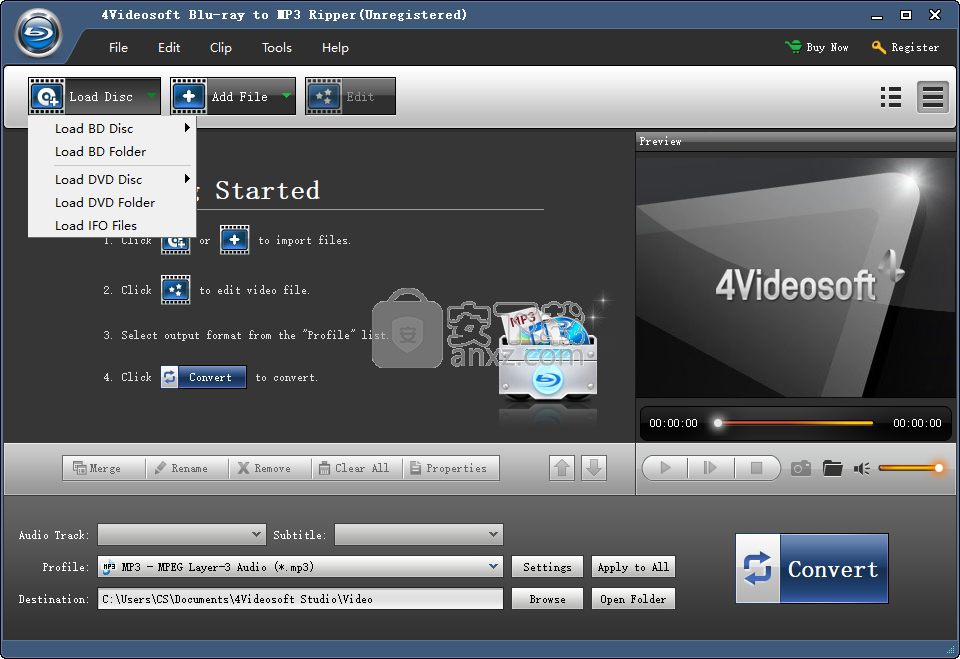The height and width of the screenshot is (659, 960).
Task: Open the File menu
Action: (x=118, y=48)
